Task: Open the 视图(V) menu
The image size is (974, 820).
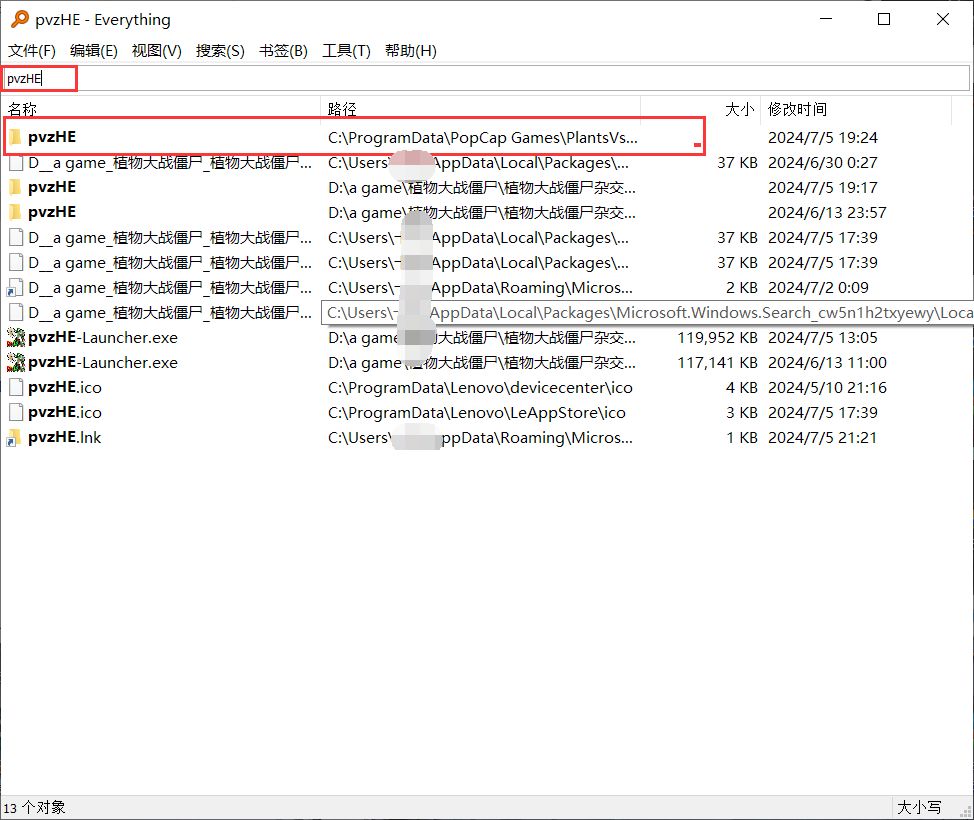Action: click(x=157, y=51)
